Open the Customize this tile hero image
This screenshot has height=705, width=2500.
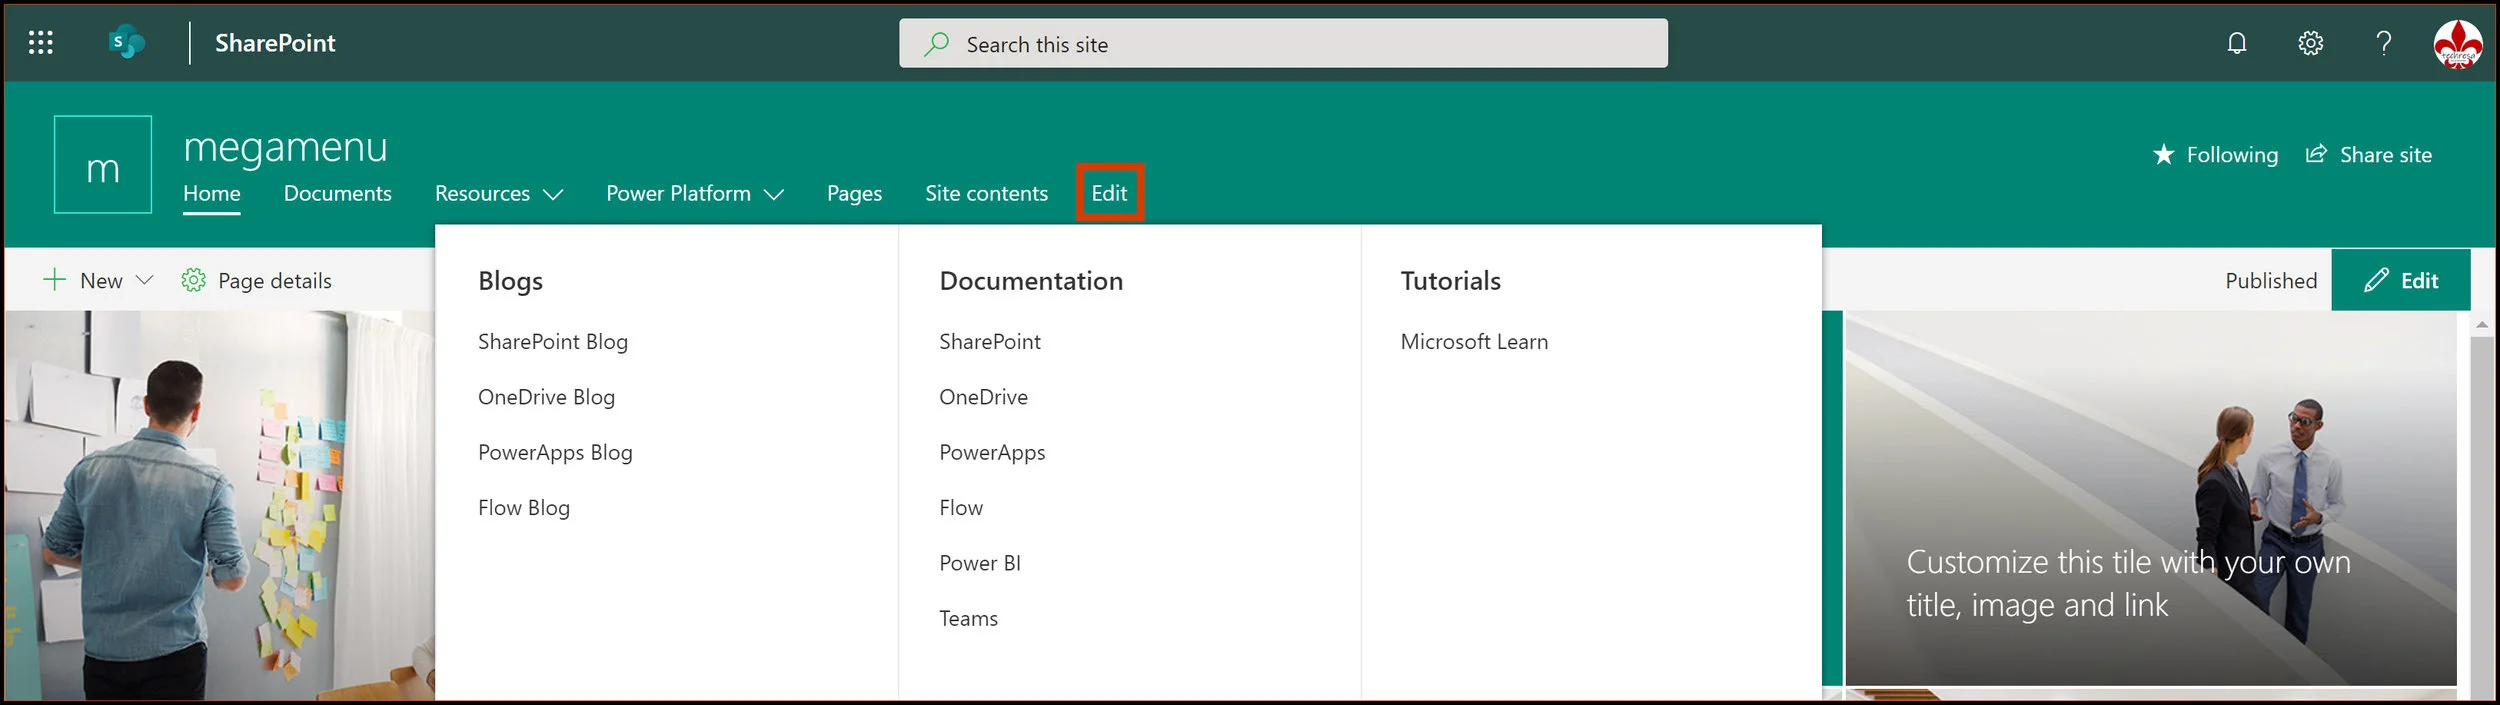tap(2150, 498)
